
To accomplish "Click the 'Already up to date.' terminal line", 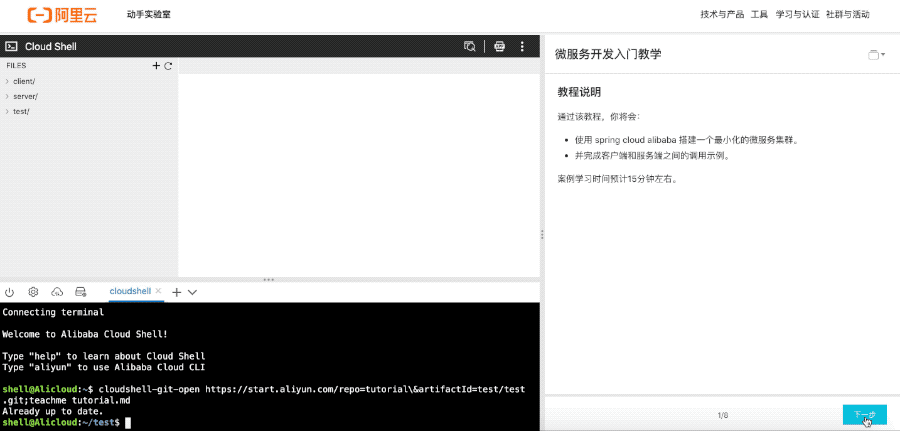I will coord(53,411).
